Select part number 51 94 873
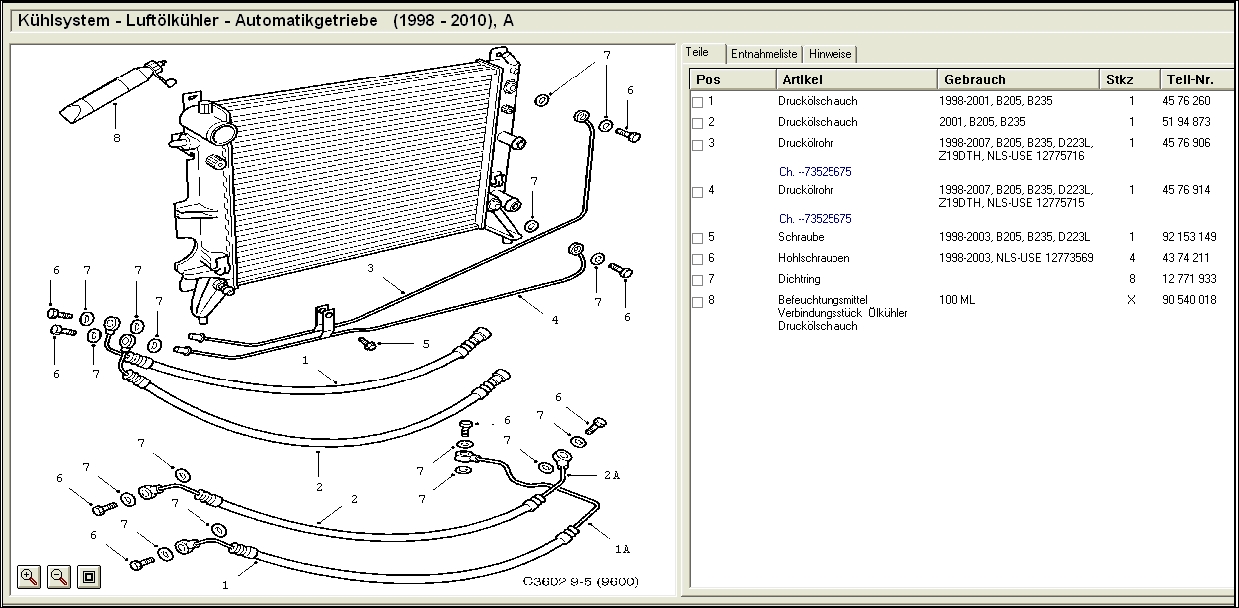This screenshot has height=608, width=1239. point(1186,122)
